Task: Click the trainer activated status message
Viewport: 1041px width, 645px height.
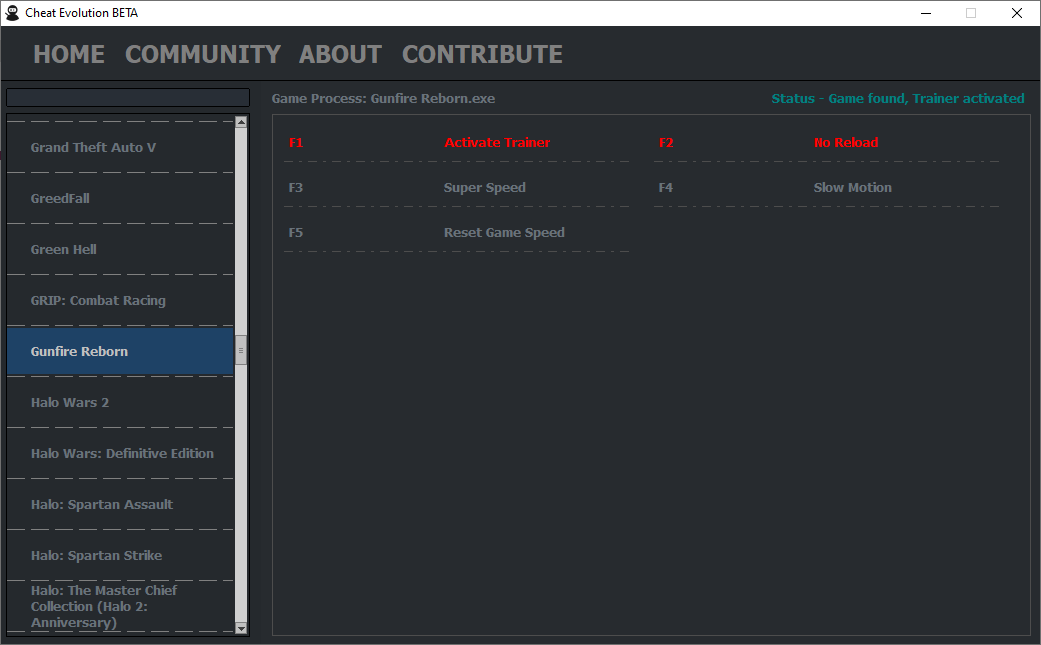Action: point(898,99)
